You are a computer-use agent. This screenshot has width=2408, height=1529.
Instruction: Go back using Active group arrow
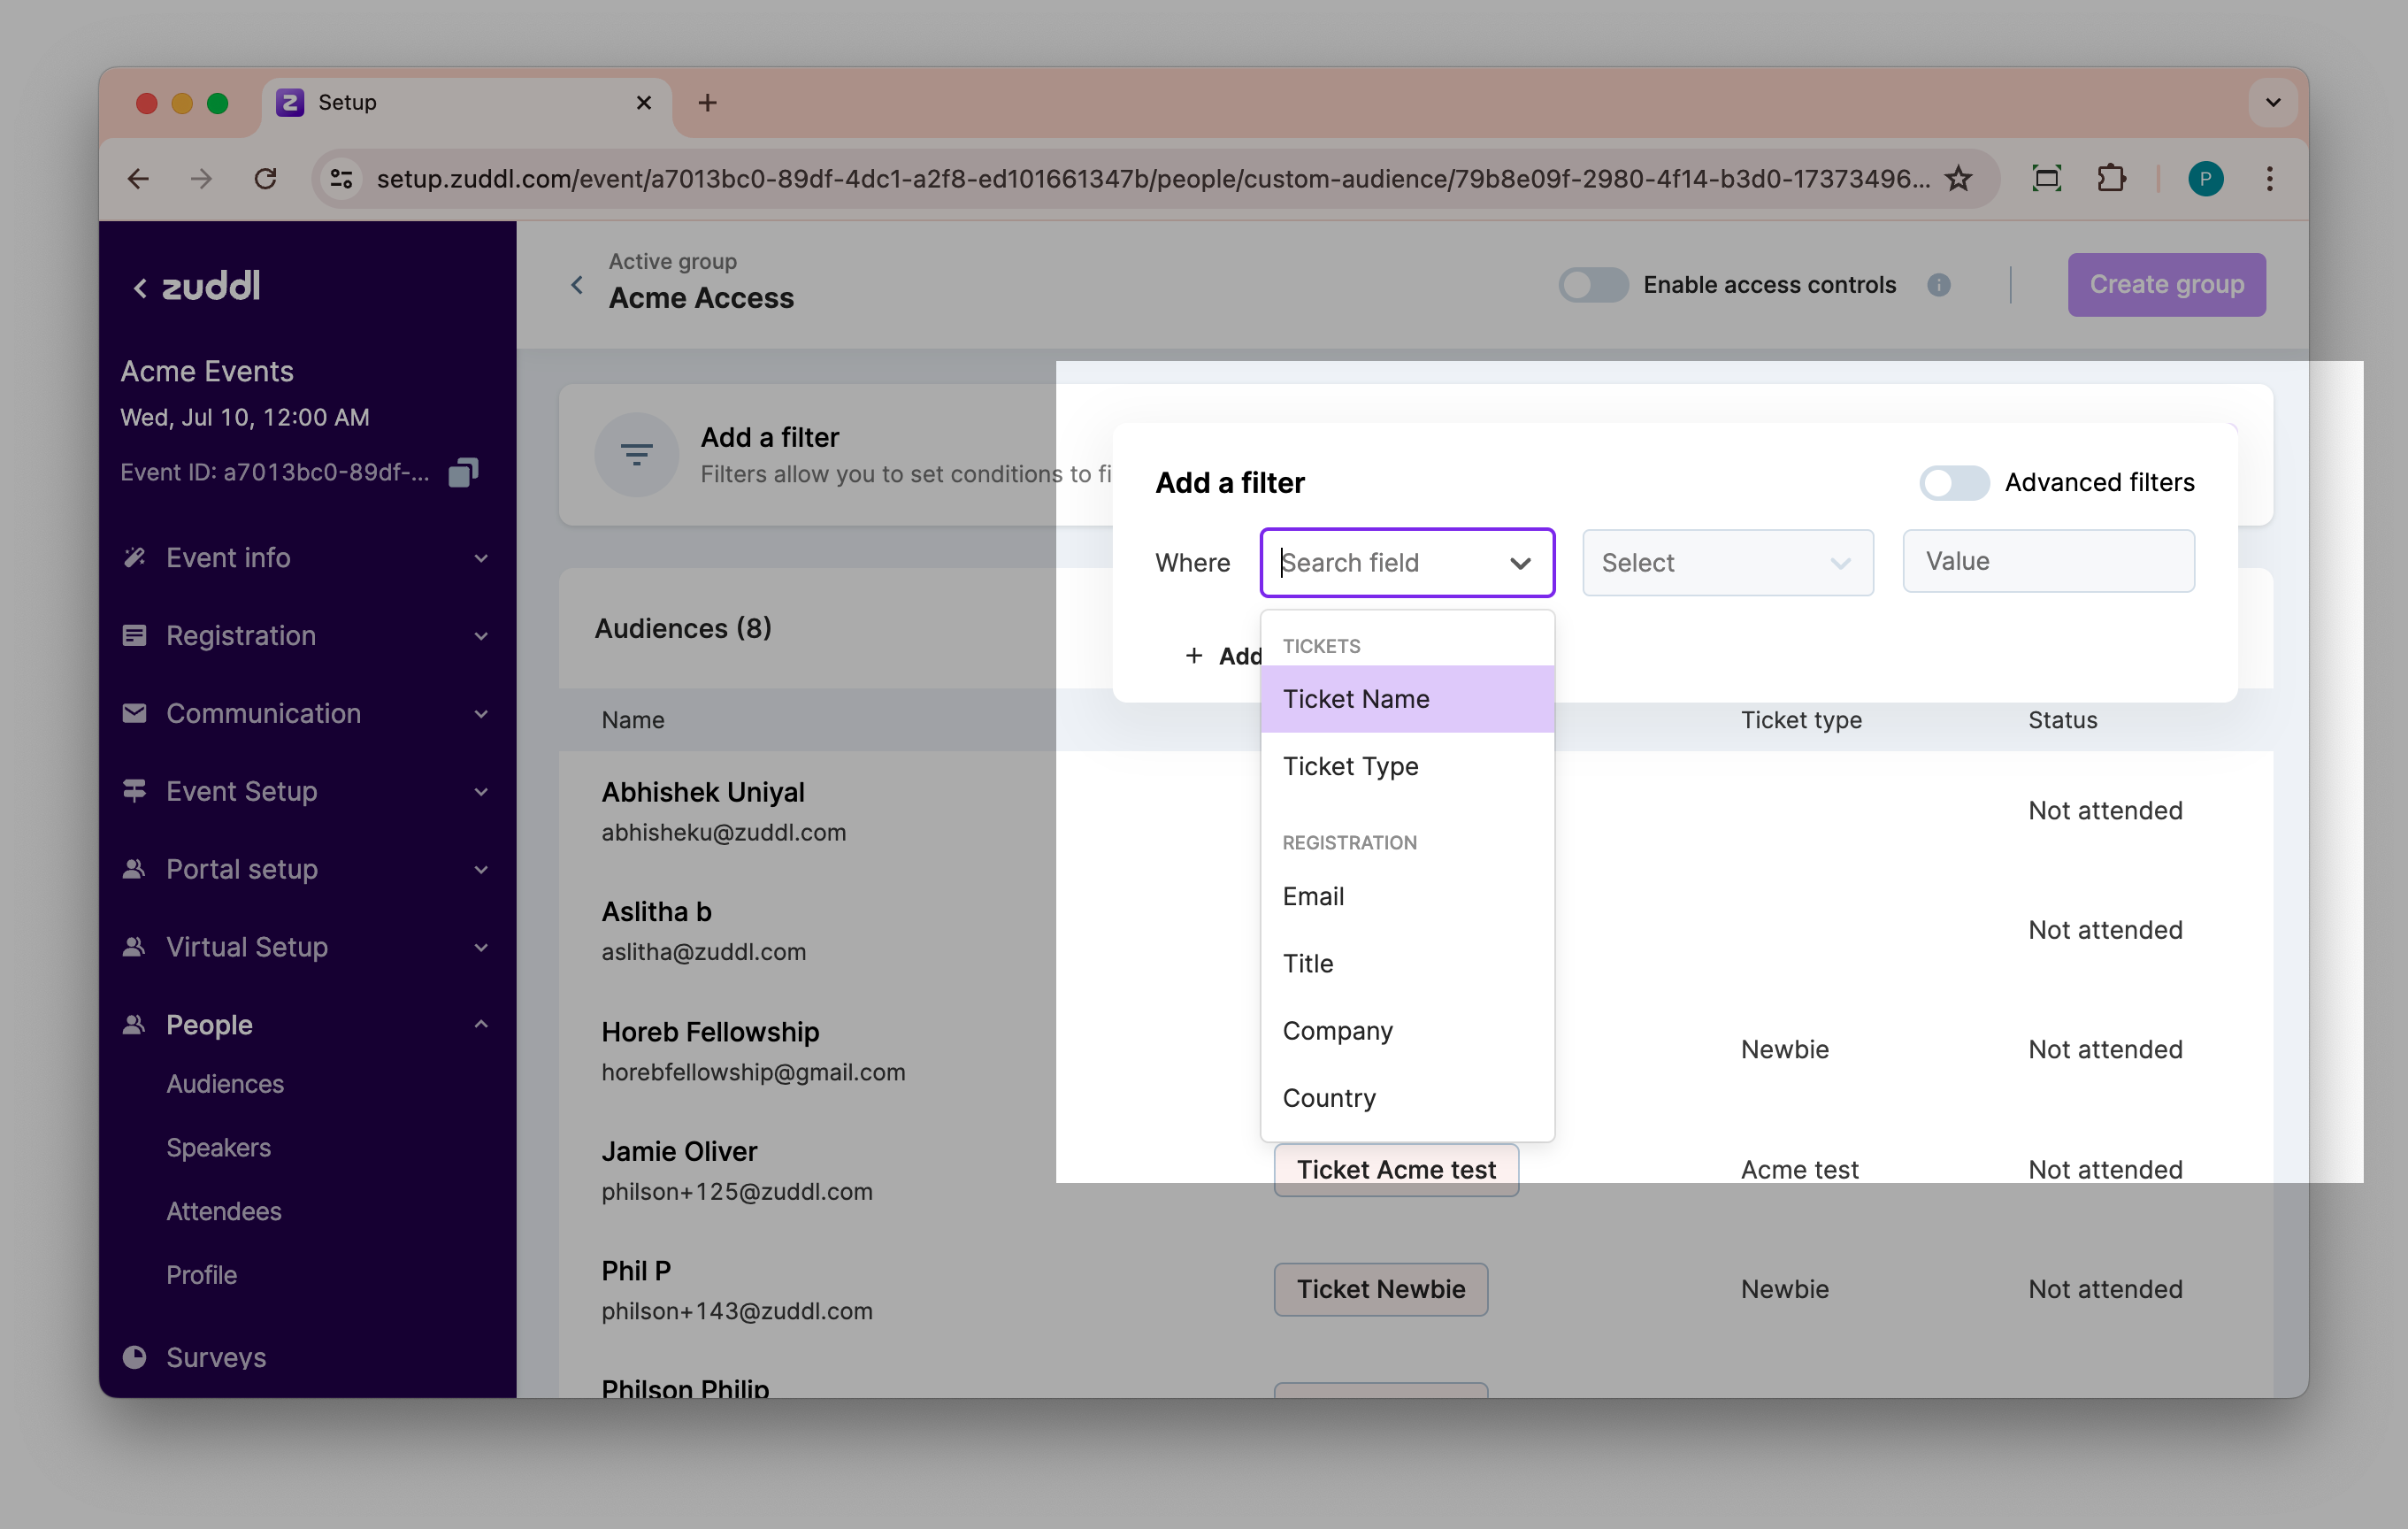(577, 285)
